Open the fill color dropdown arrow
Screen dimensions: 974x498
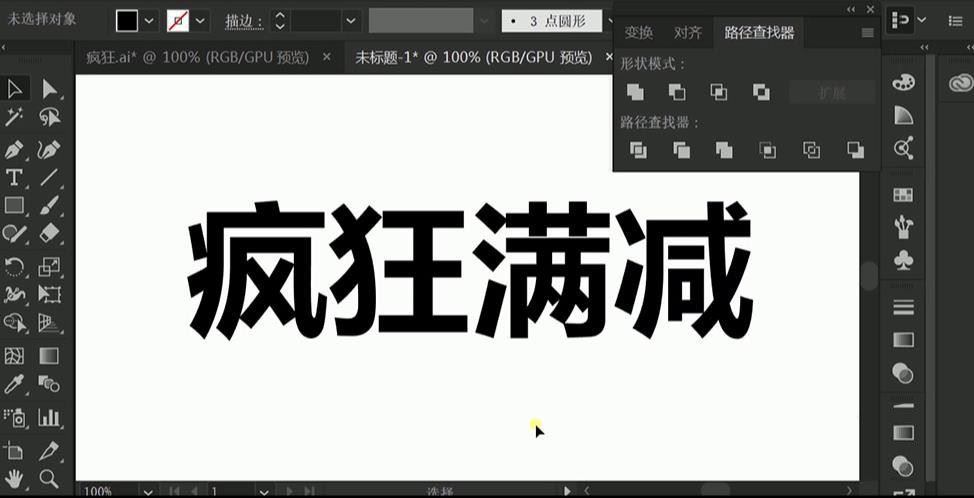[149, 21]
